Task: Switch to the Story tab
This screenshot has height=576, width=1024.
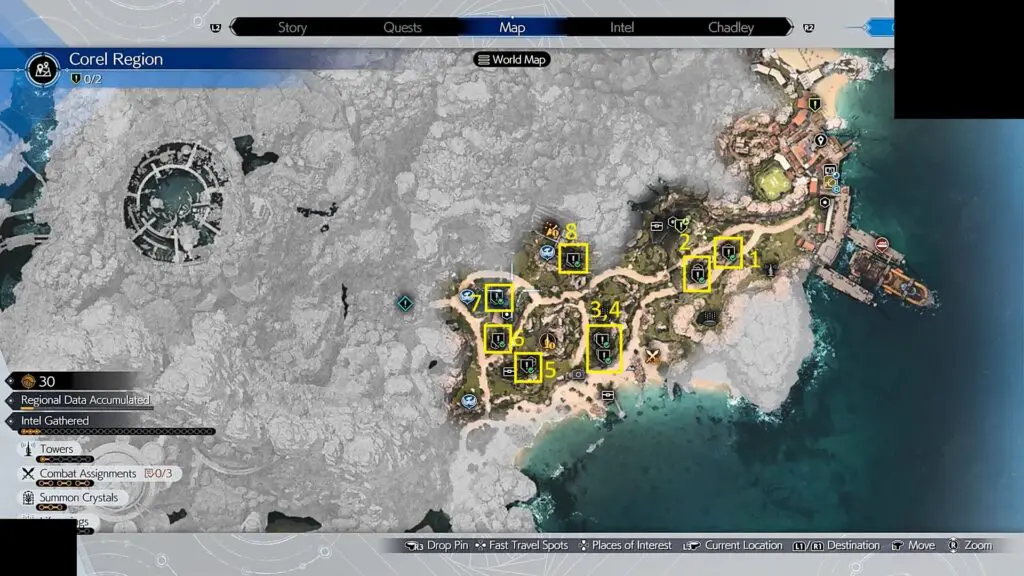Action: (292, 27)
